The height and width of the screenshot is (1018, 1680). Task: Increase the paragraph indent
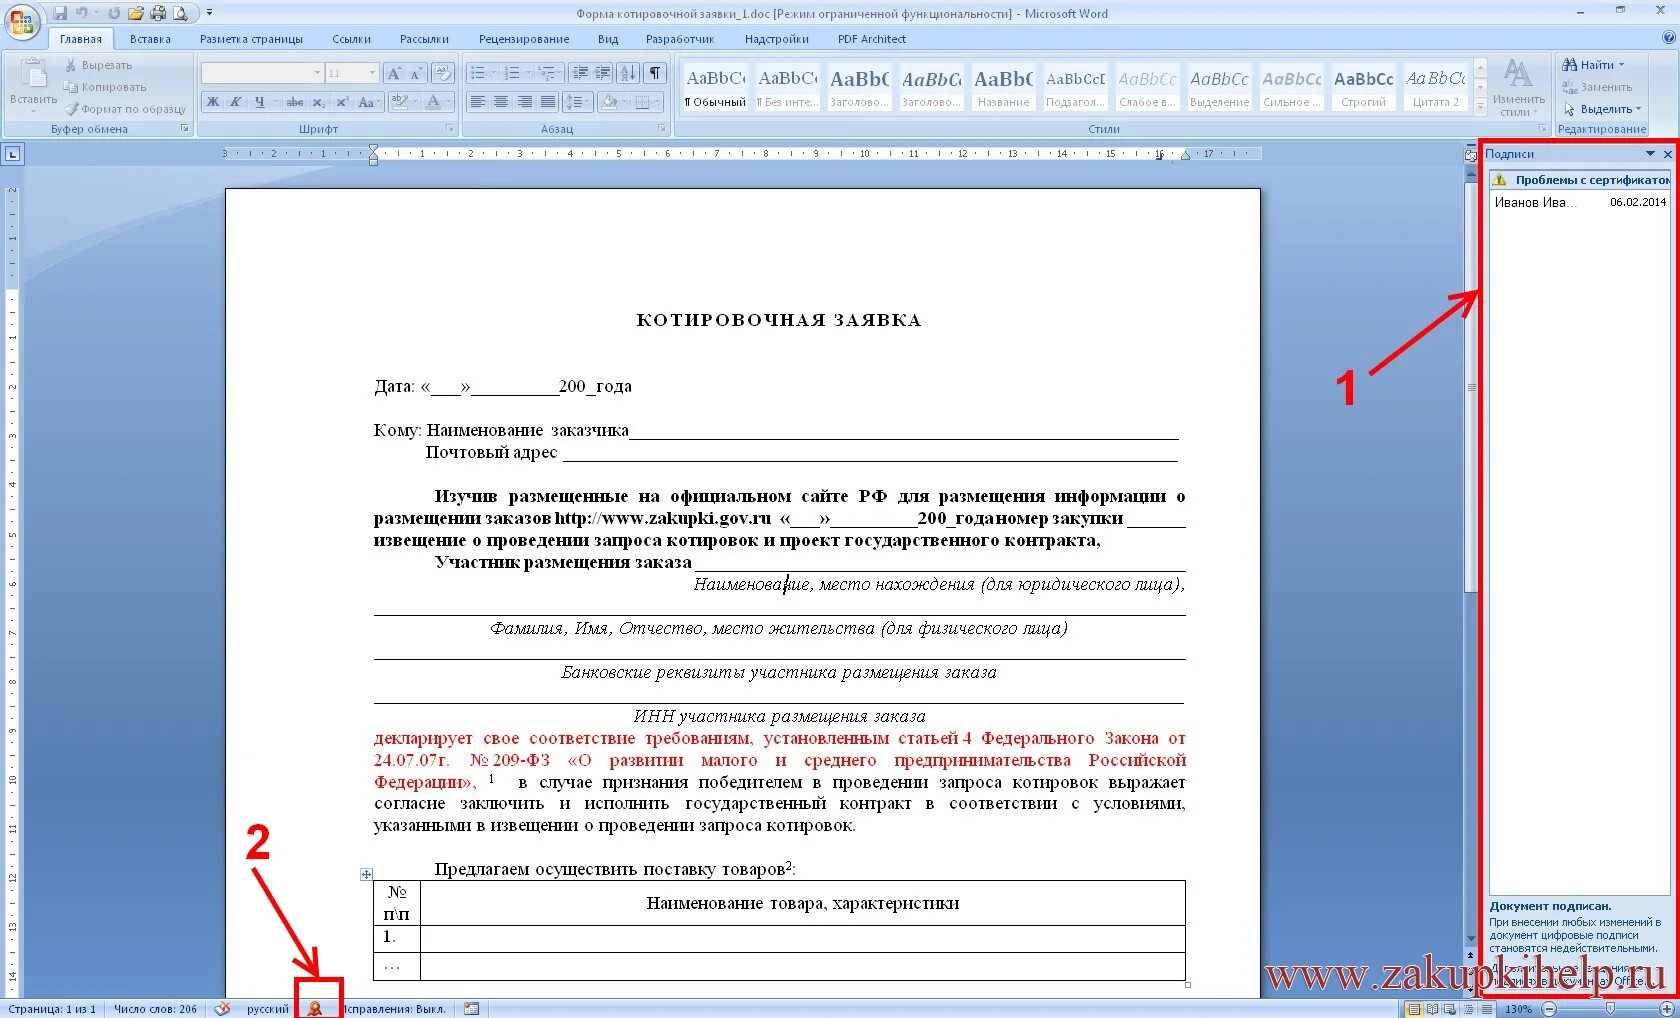pos(603,73)
